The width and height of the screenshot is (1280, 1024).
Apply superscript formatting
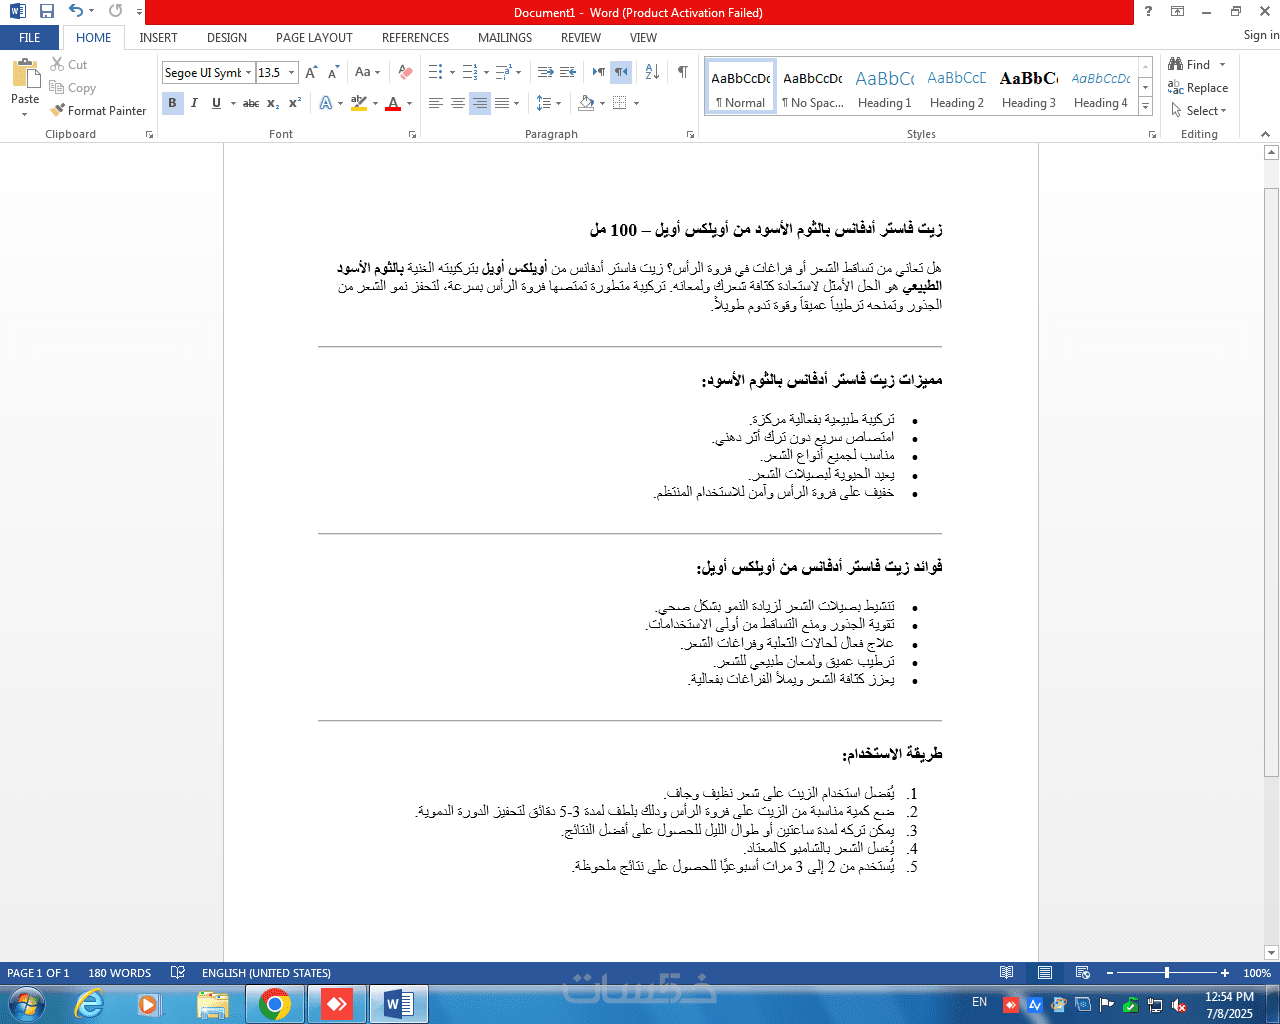pos(295,103)
